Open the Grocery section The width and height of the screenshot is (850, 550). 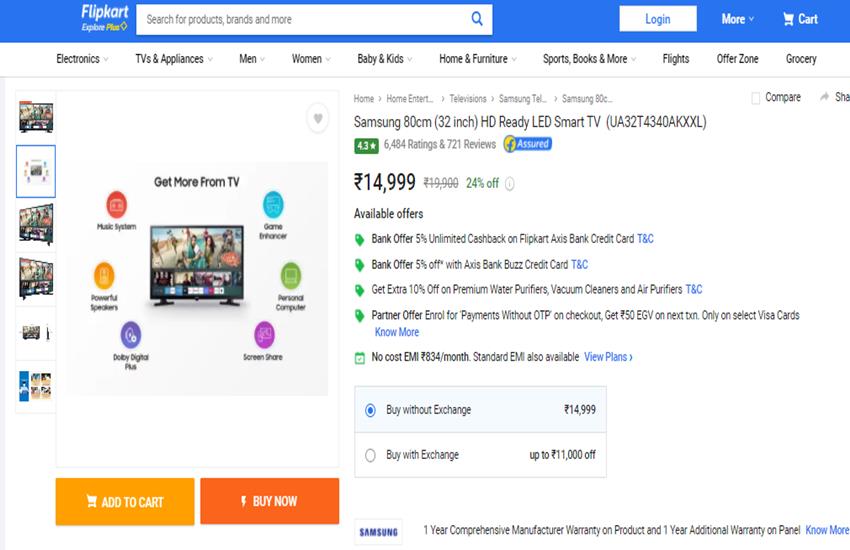click(800, 59)
